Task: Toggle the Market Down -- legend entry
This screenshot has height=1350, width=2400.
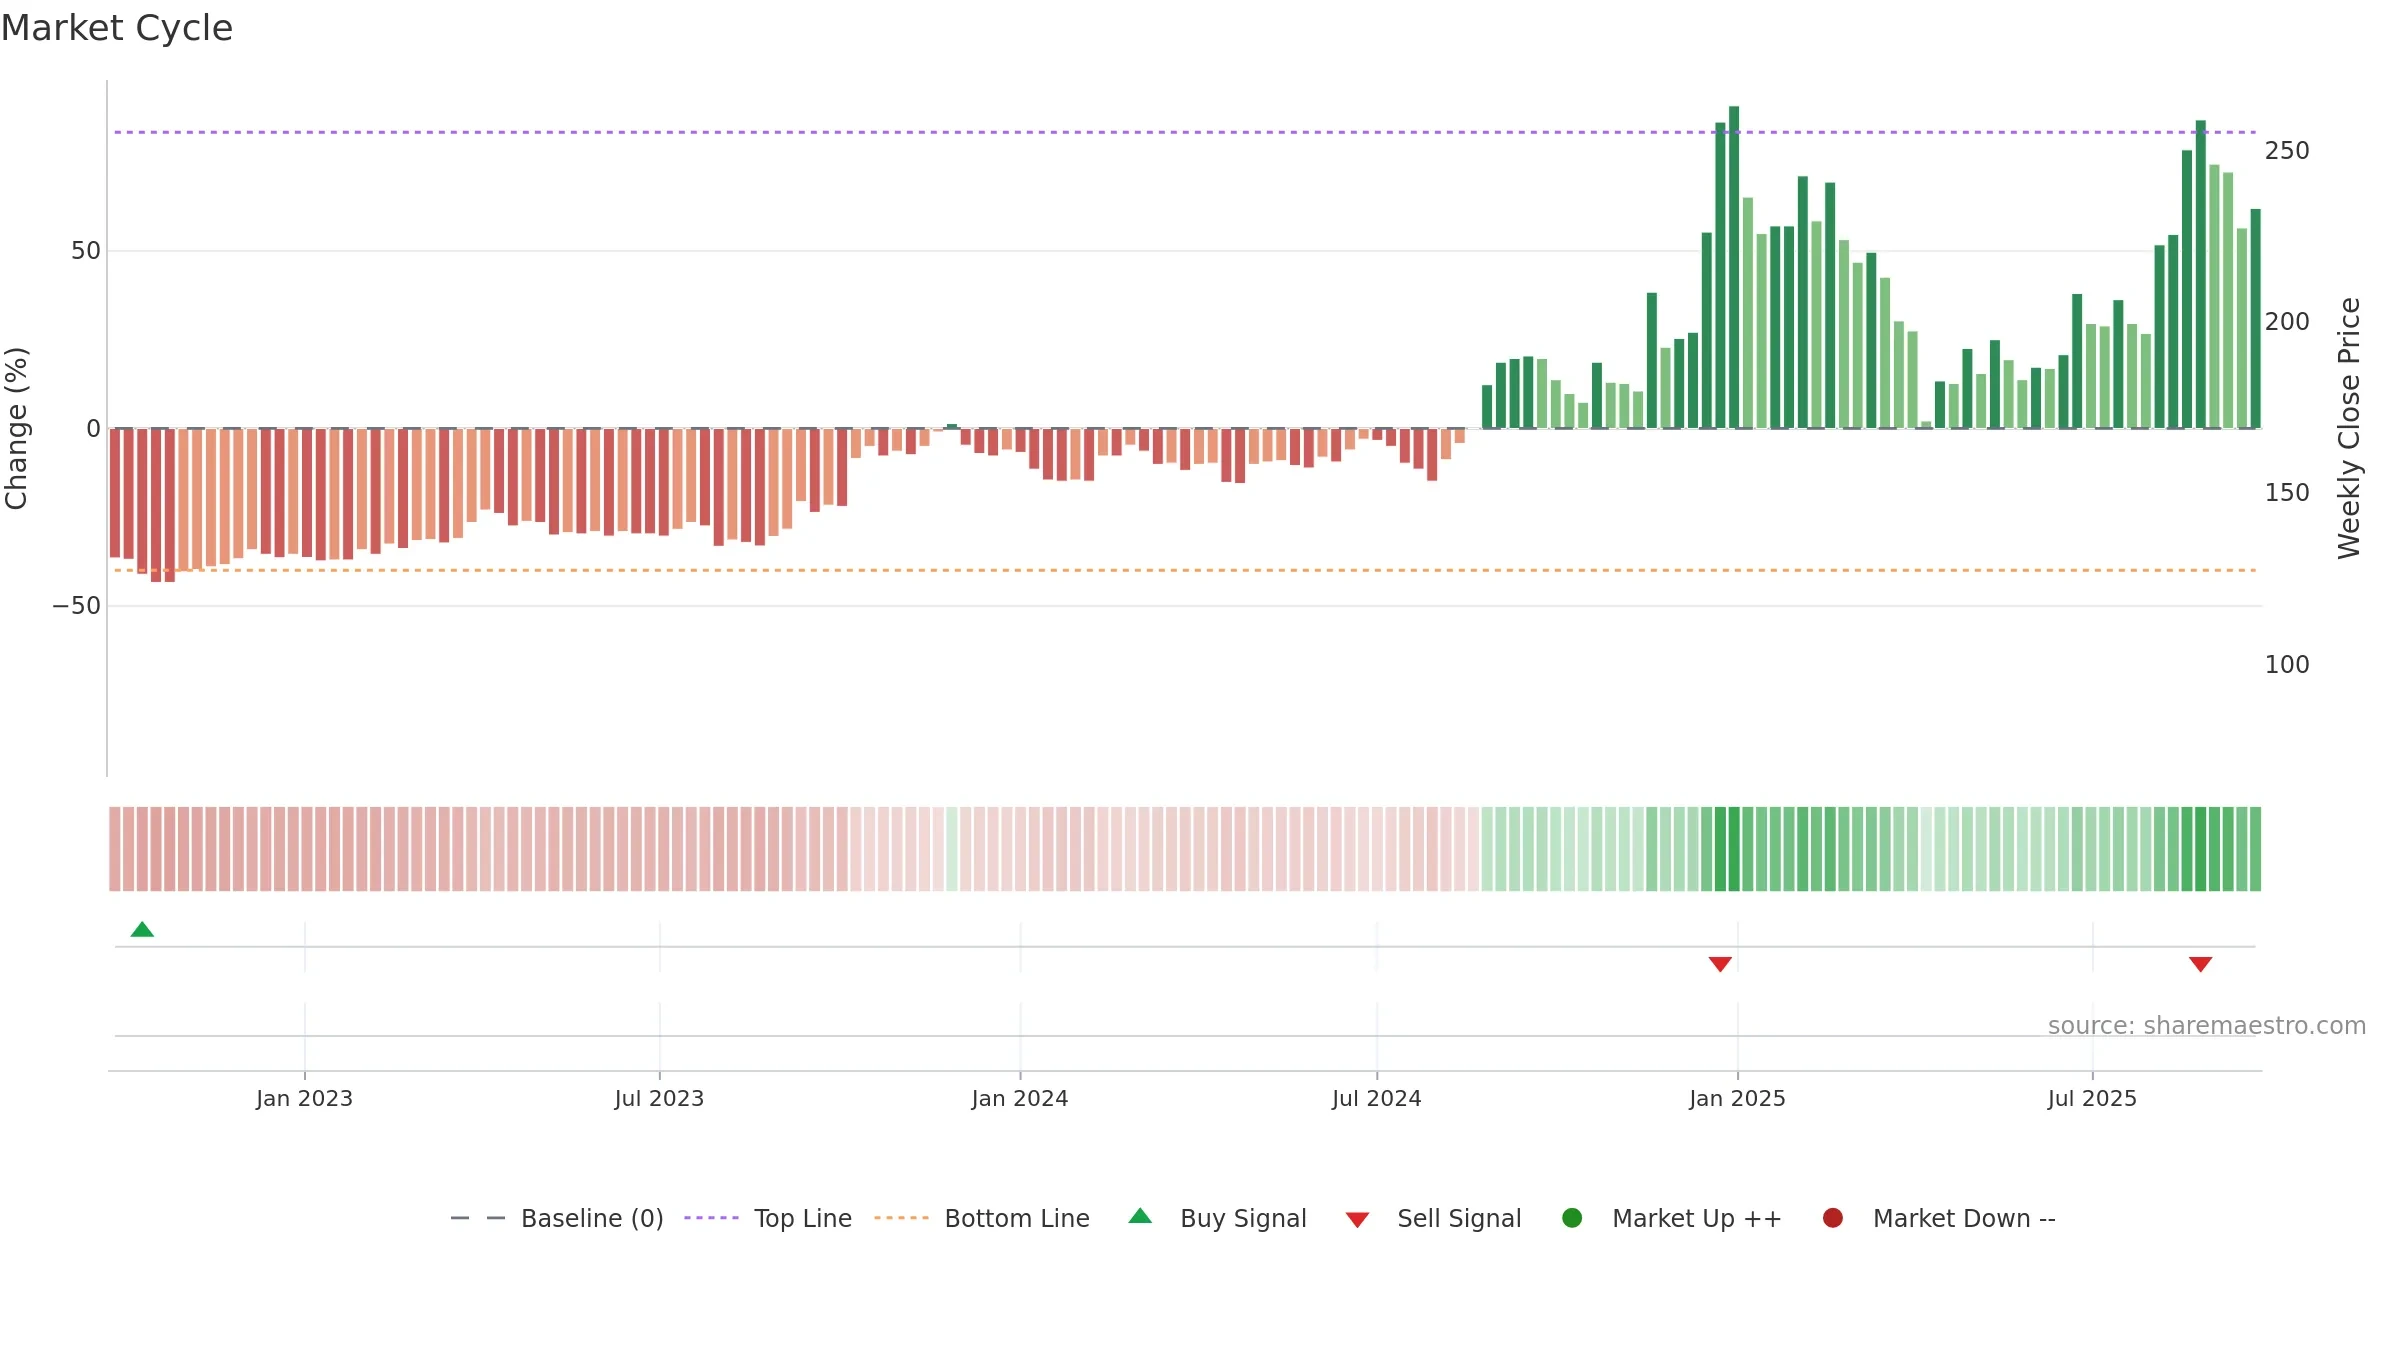Action: point(1939,1218)
